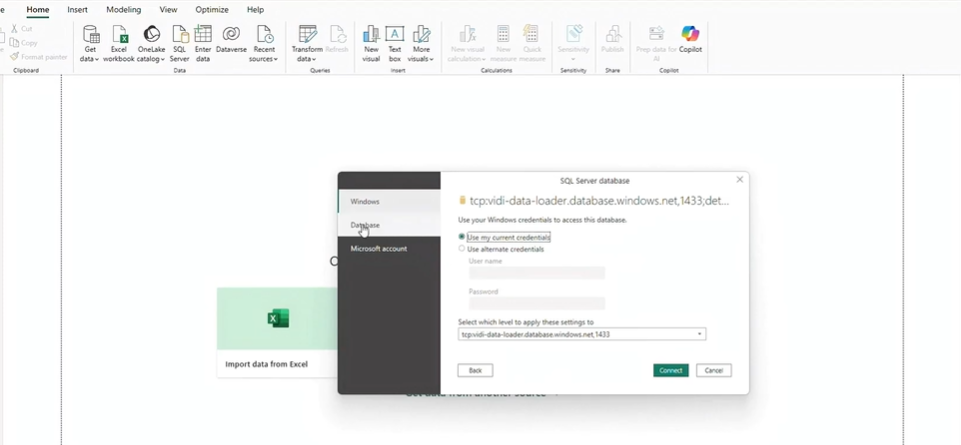Open More visuals
Viewport: 961px width, 445px height.
click(421, 44)
